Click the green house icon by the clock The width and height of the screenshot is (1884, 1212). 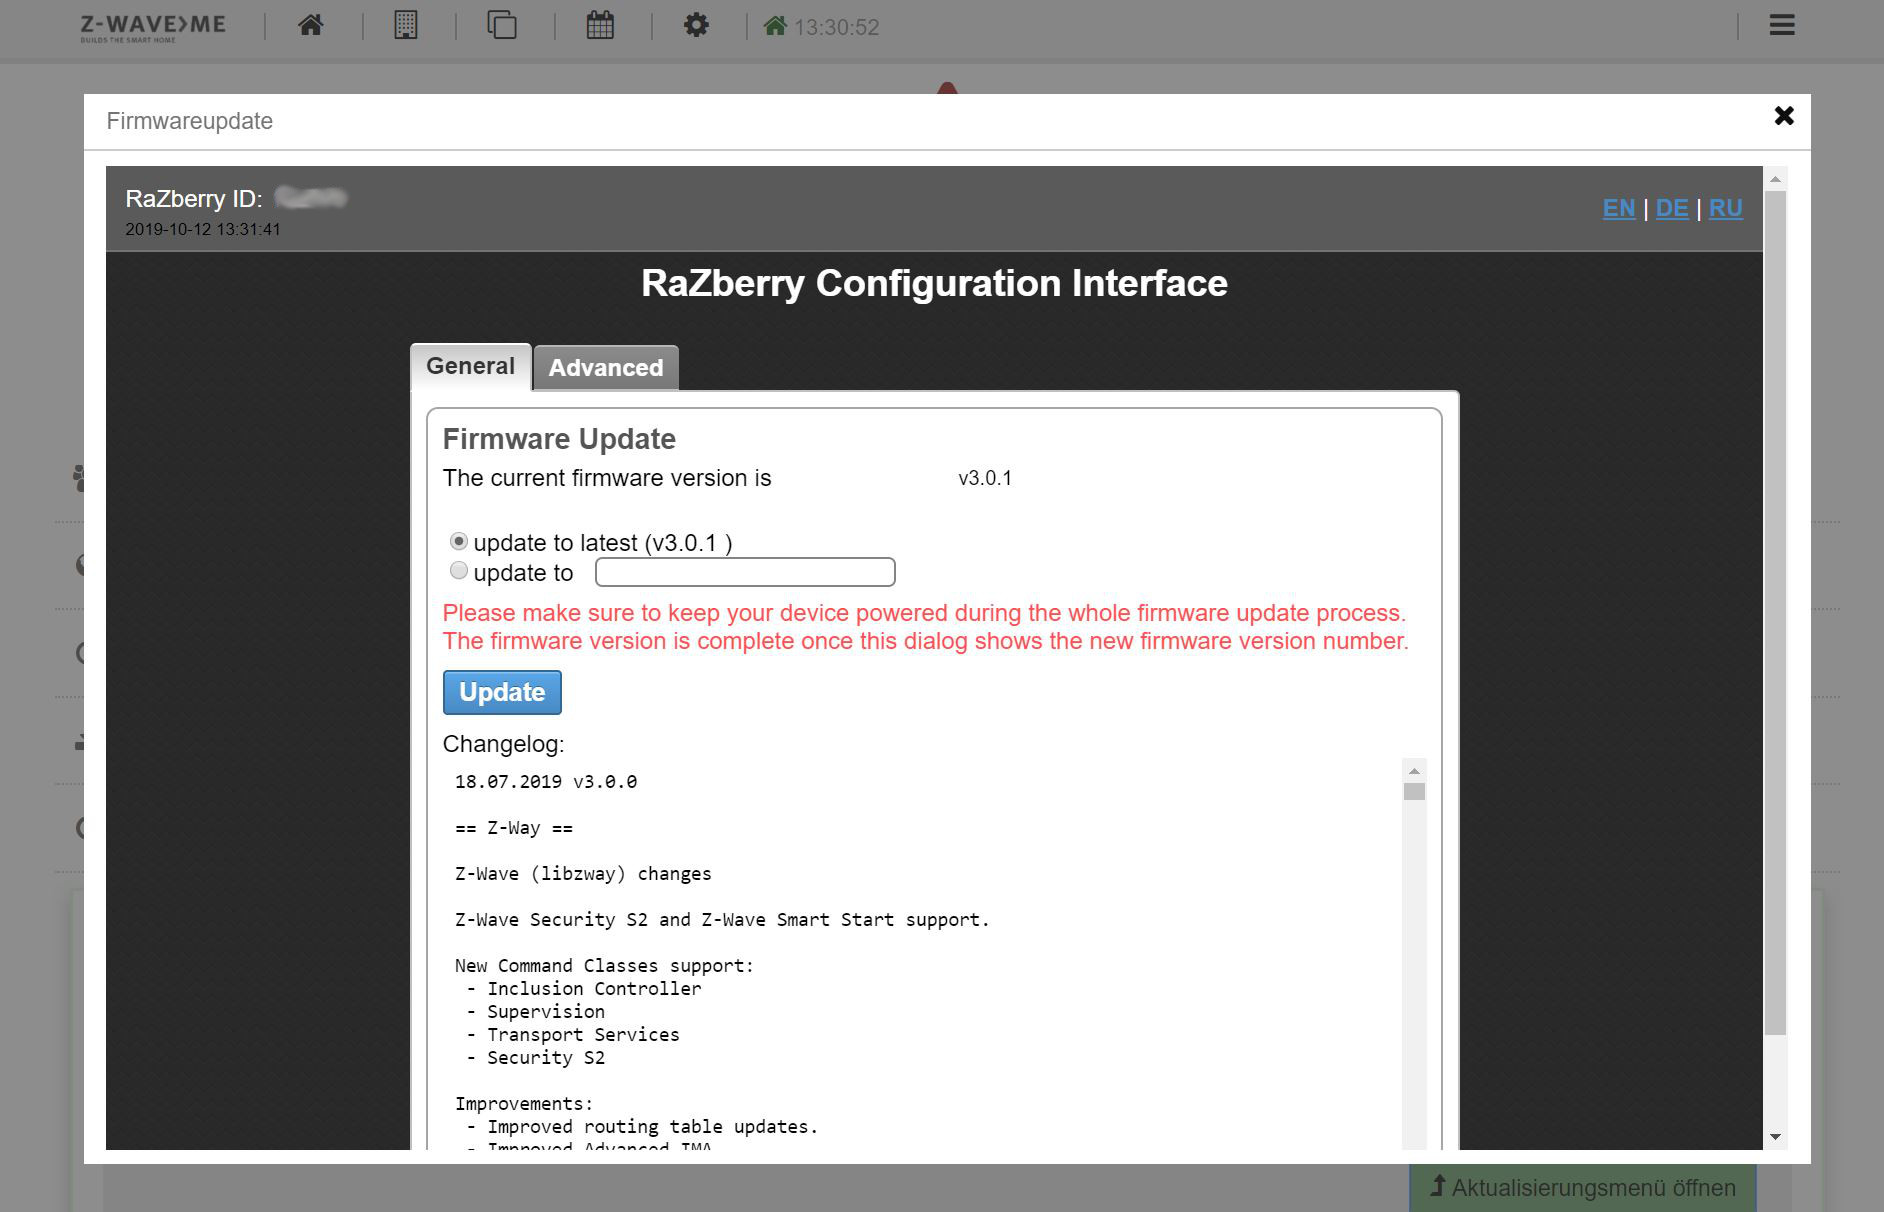point(775,26)
